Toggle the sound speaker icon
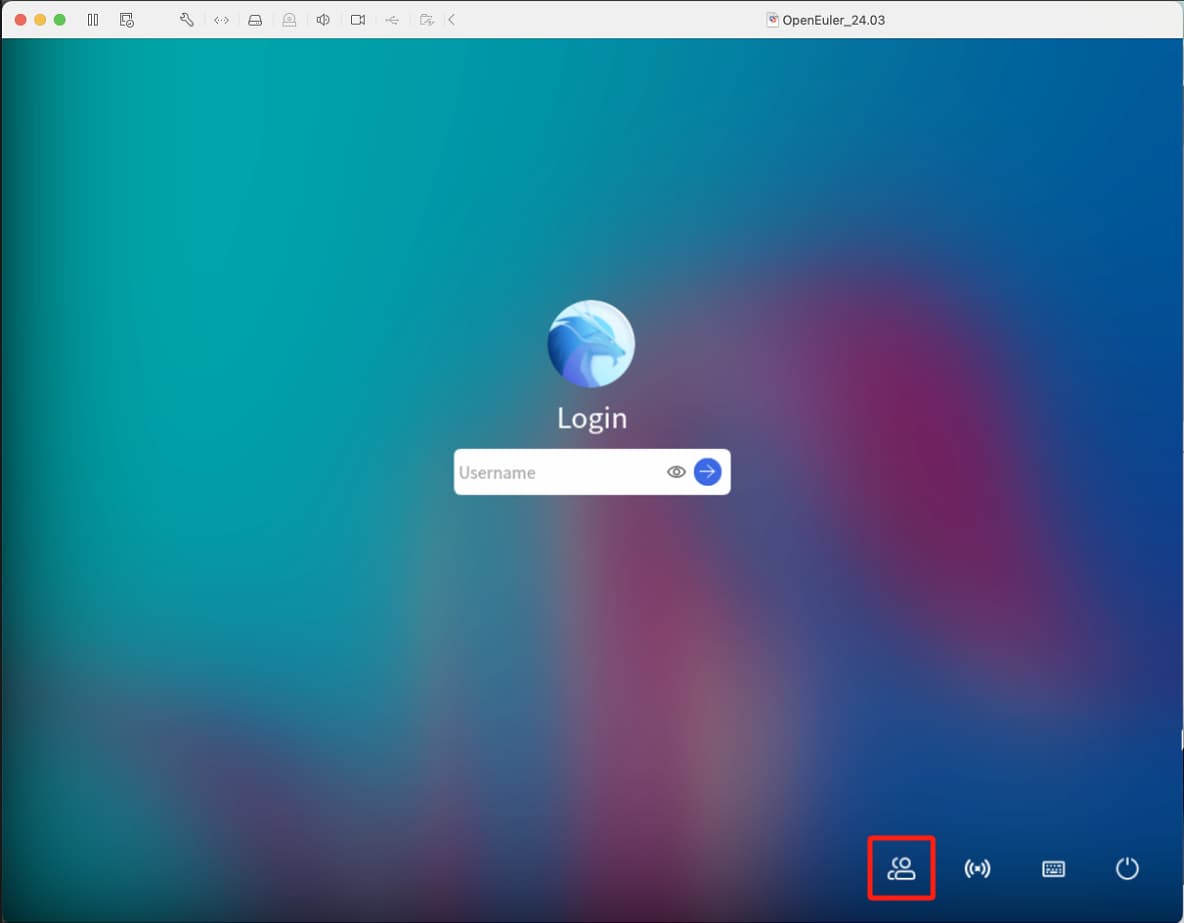1184x923 pixels. coord(323,19)
